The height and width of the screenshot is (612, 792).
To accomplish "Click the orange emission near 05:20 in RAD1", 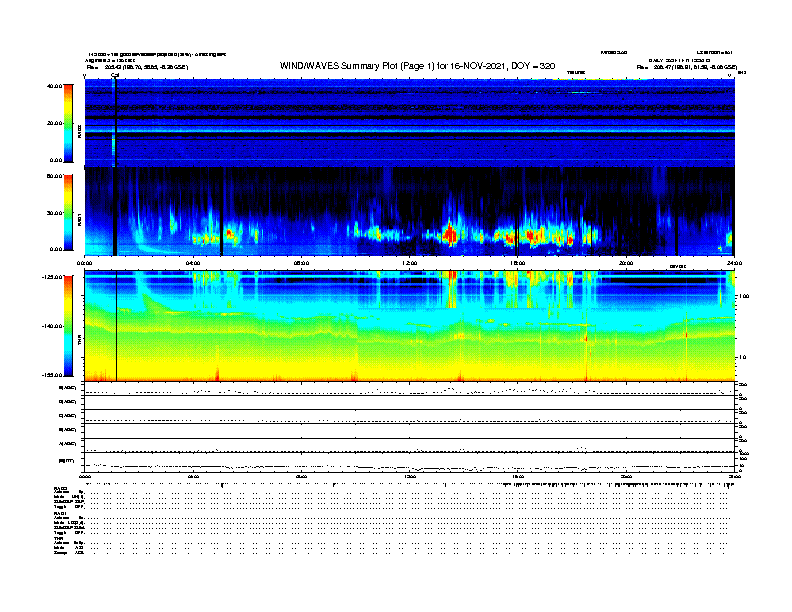I will (x=230, y=234).
